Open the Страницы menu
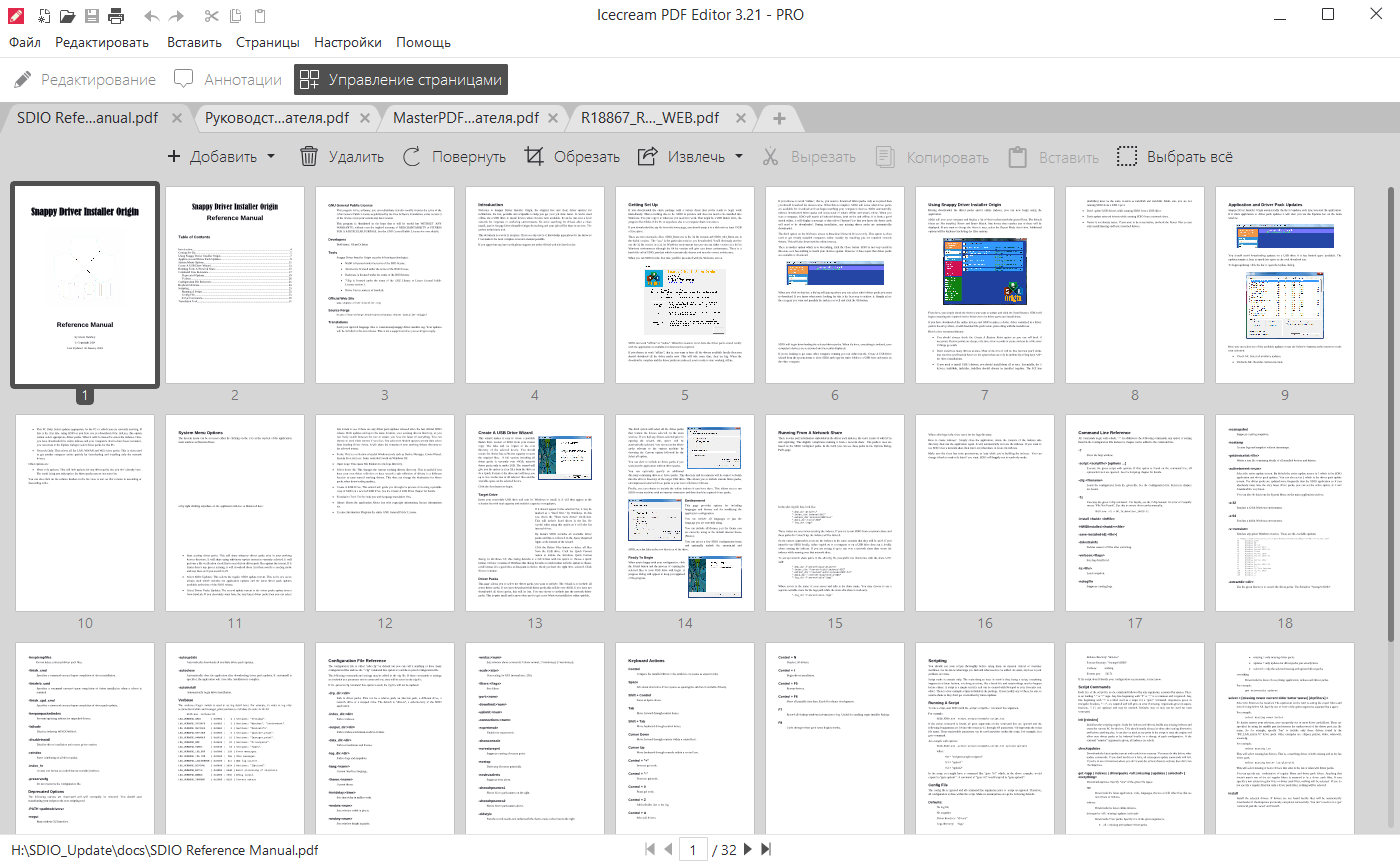Screen dimensions: 1400x864 click(267, 42)
